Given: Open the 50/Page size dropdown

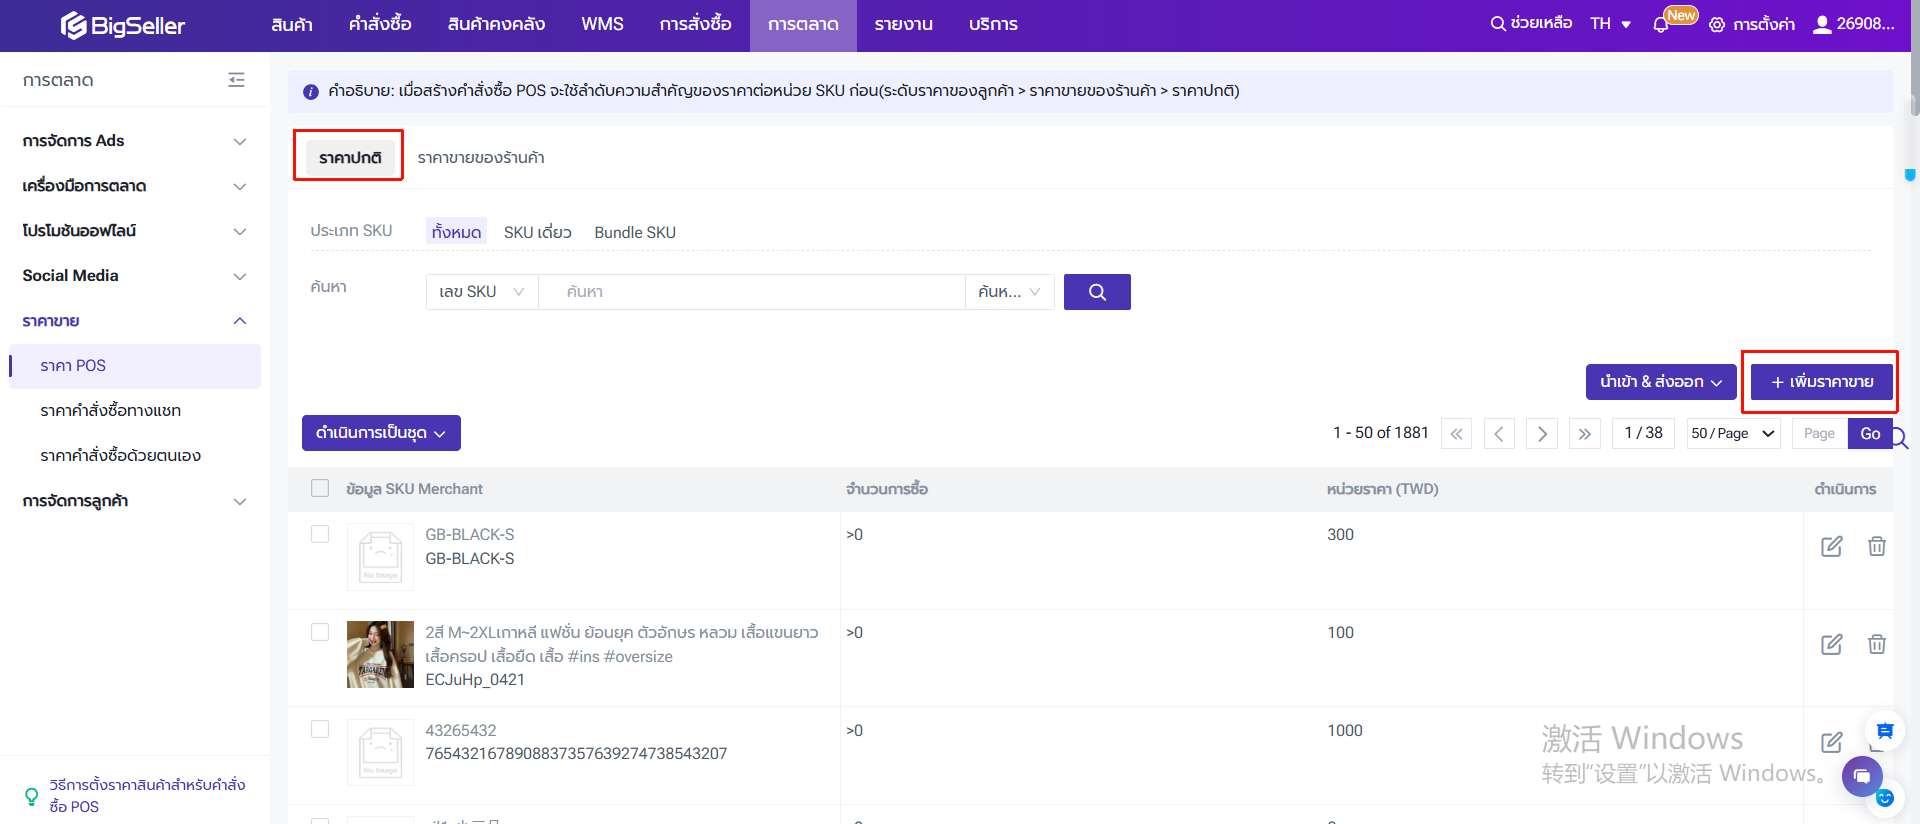Looking at the screenshot, I should click(1732, 434).
